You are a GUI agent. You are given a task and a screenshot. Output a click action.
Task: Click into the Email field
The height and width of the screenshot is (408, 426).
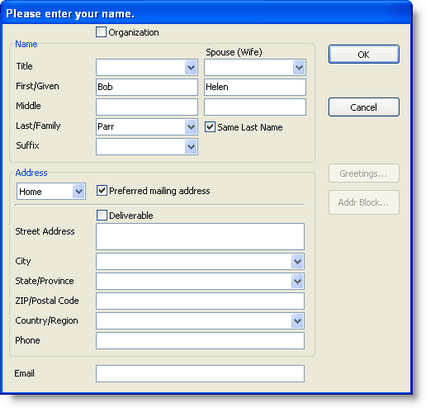(x=200, y=374)
